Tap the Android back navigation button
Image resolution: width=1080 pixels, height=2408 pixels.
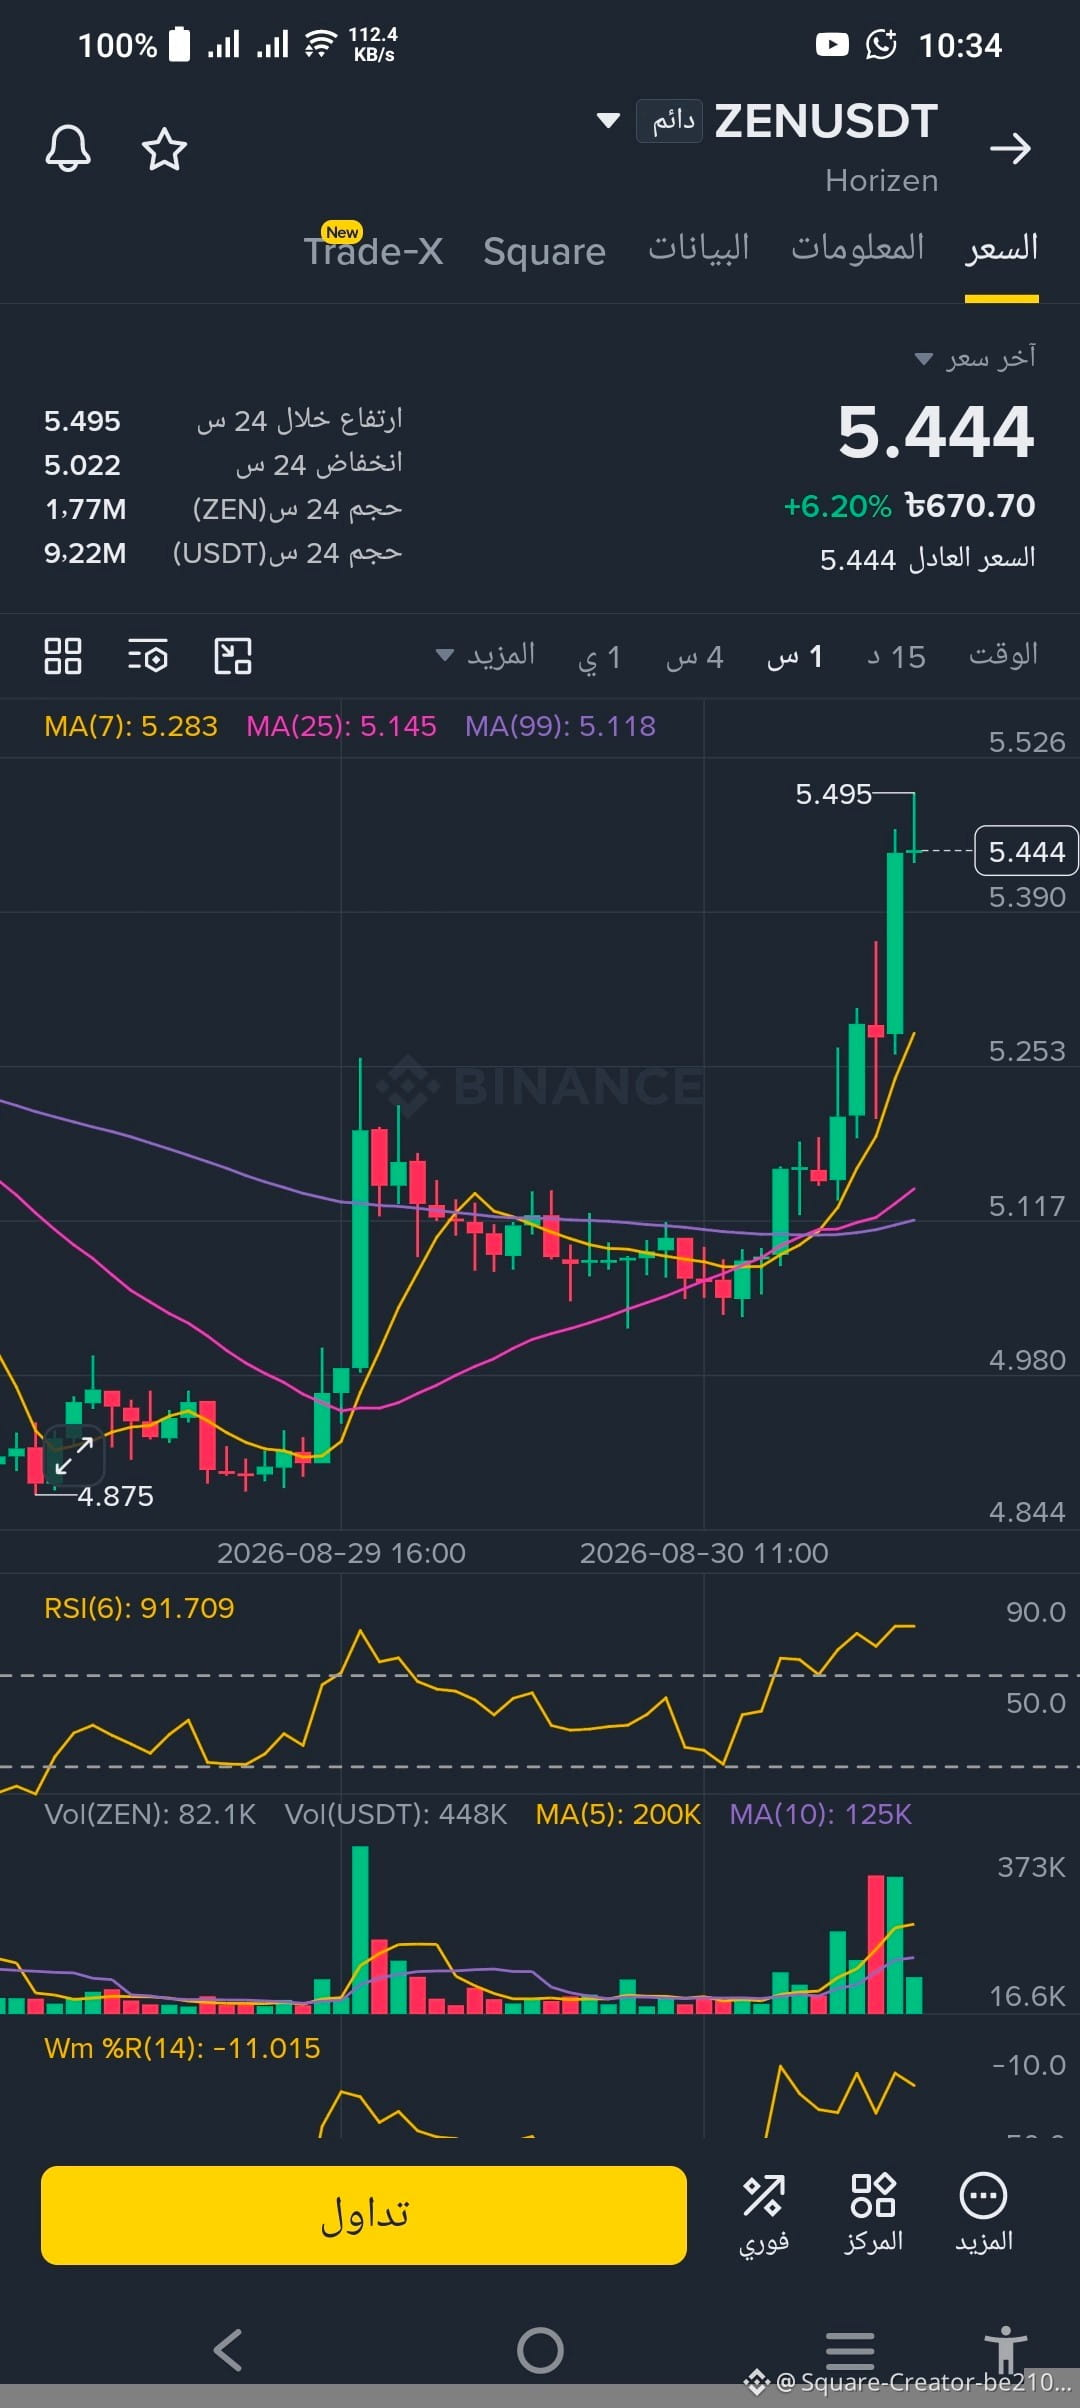click(228, 2349)
